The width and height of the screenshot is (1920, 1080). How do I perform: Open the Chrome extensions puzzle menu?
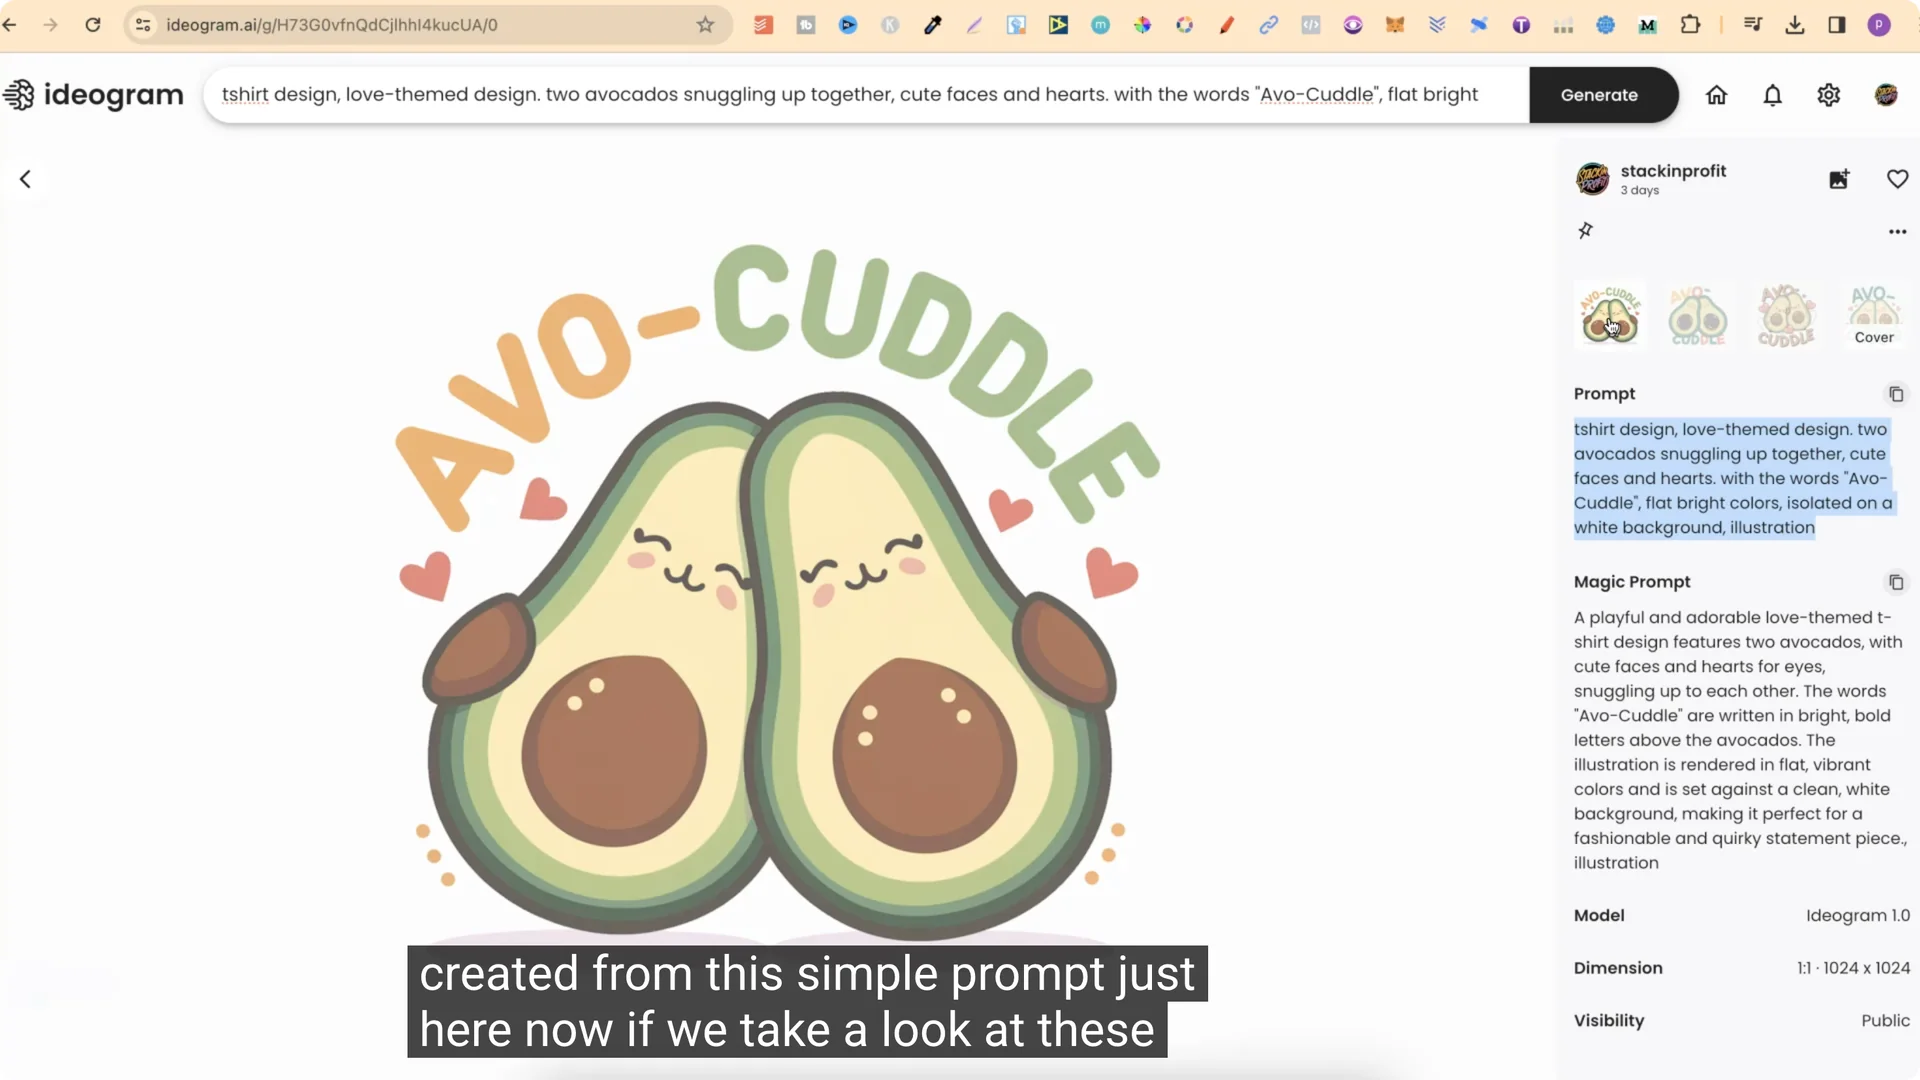pos(1692,25)
